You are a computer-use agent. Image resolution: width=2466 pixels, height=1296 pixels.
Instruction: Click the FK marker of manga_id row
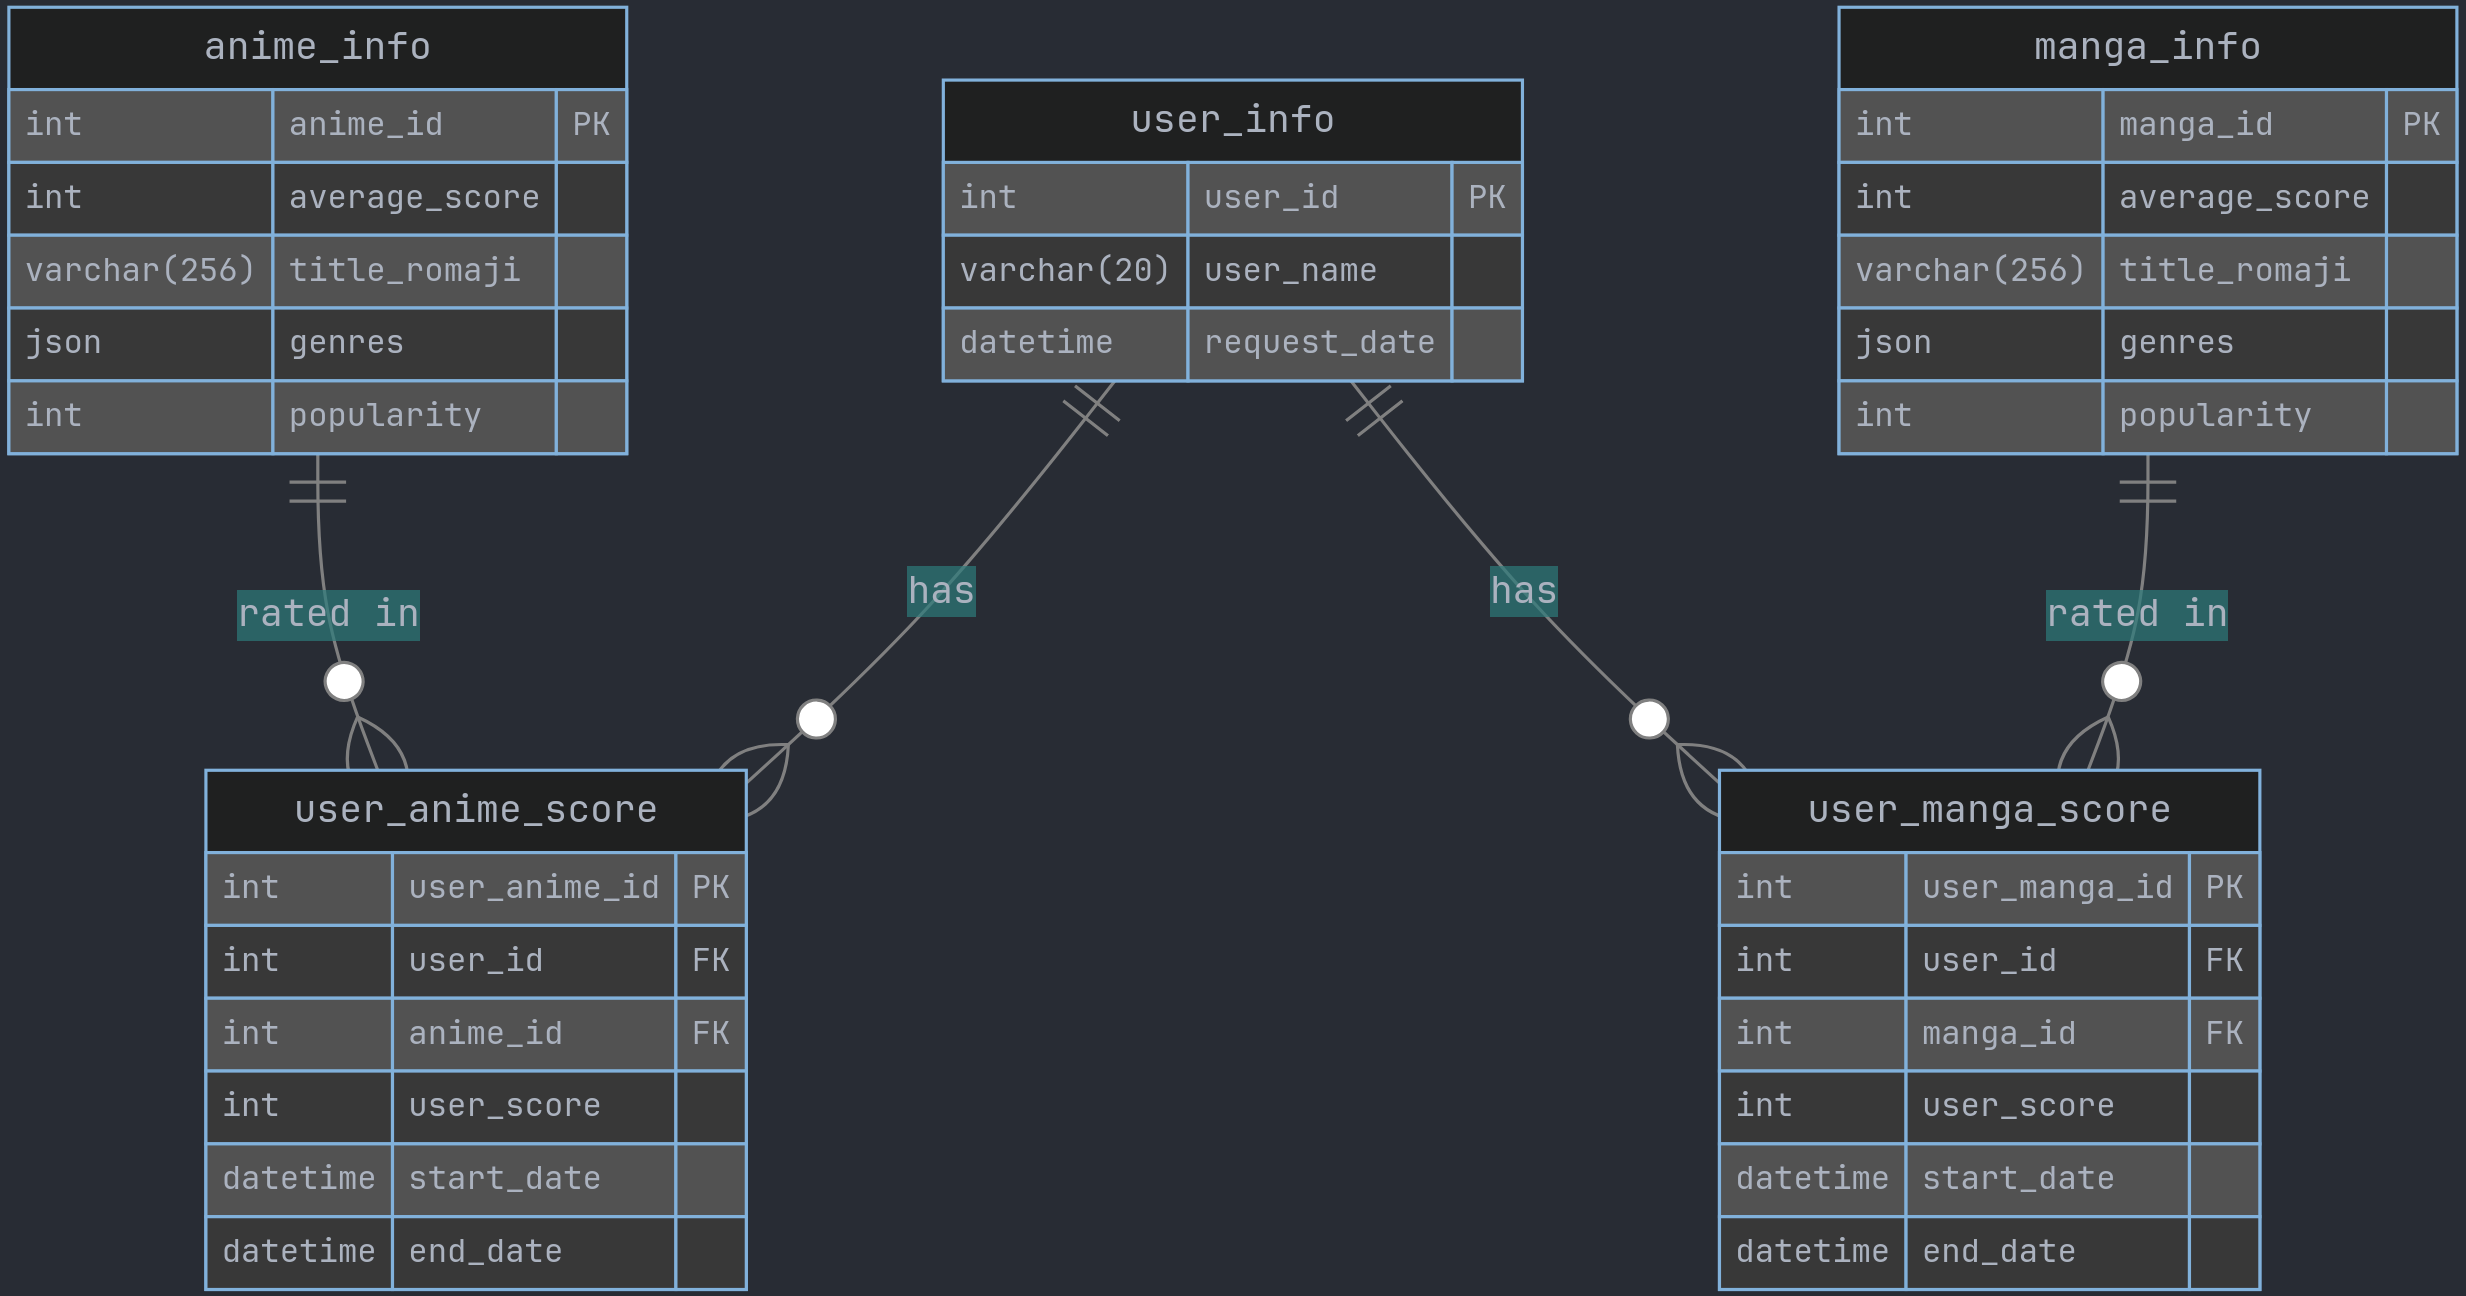click(x=2224, y=1033)
